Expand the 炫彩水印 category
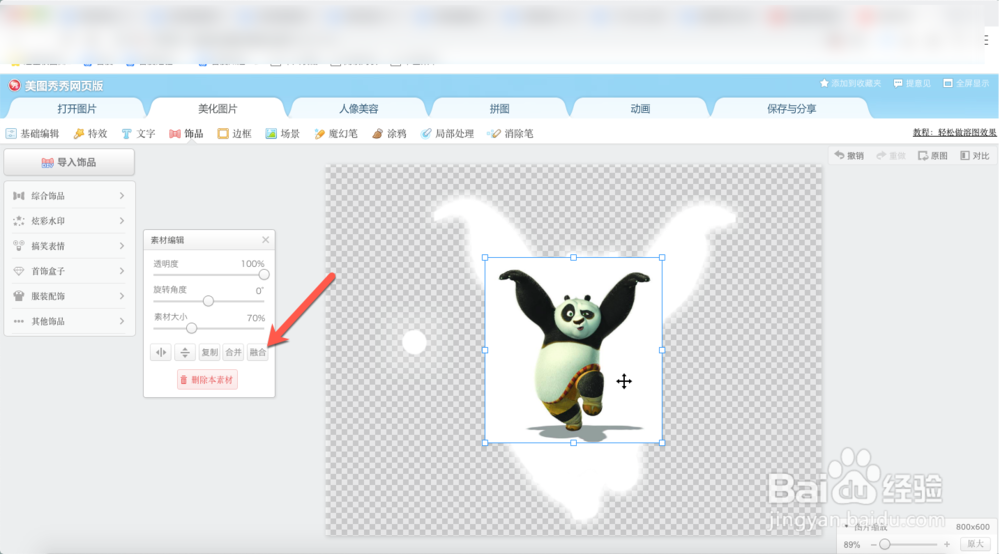This screenshot has height=554, width=1000. (x=69, y=221)
